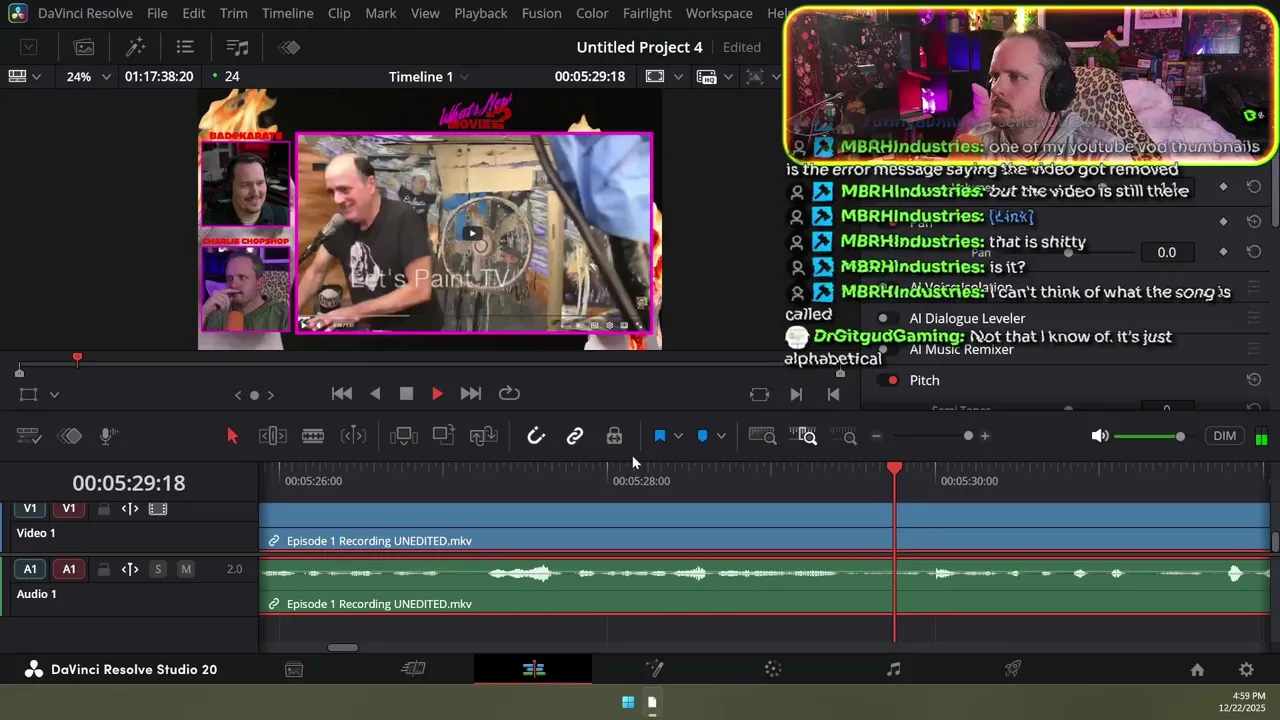The width and height of the screenshot is (1280, 720).
Task: Open Project Manager home icon
Action: click(x=1197, y=670)
